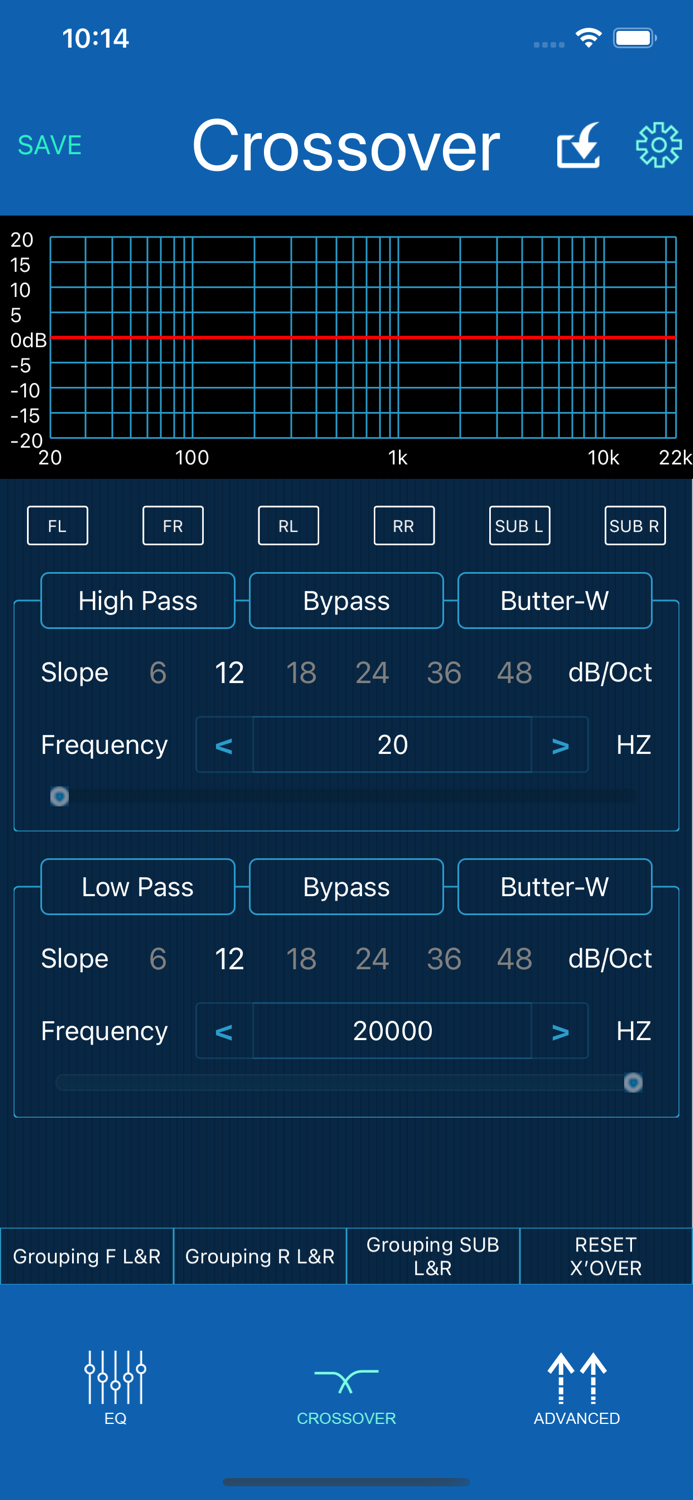Click the 100 frequency axis label
This screenshot has width=693, height=1500.
[x=192, y=458]
